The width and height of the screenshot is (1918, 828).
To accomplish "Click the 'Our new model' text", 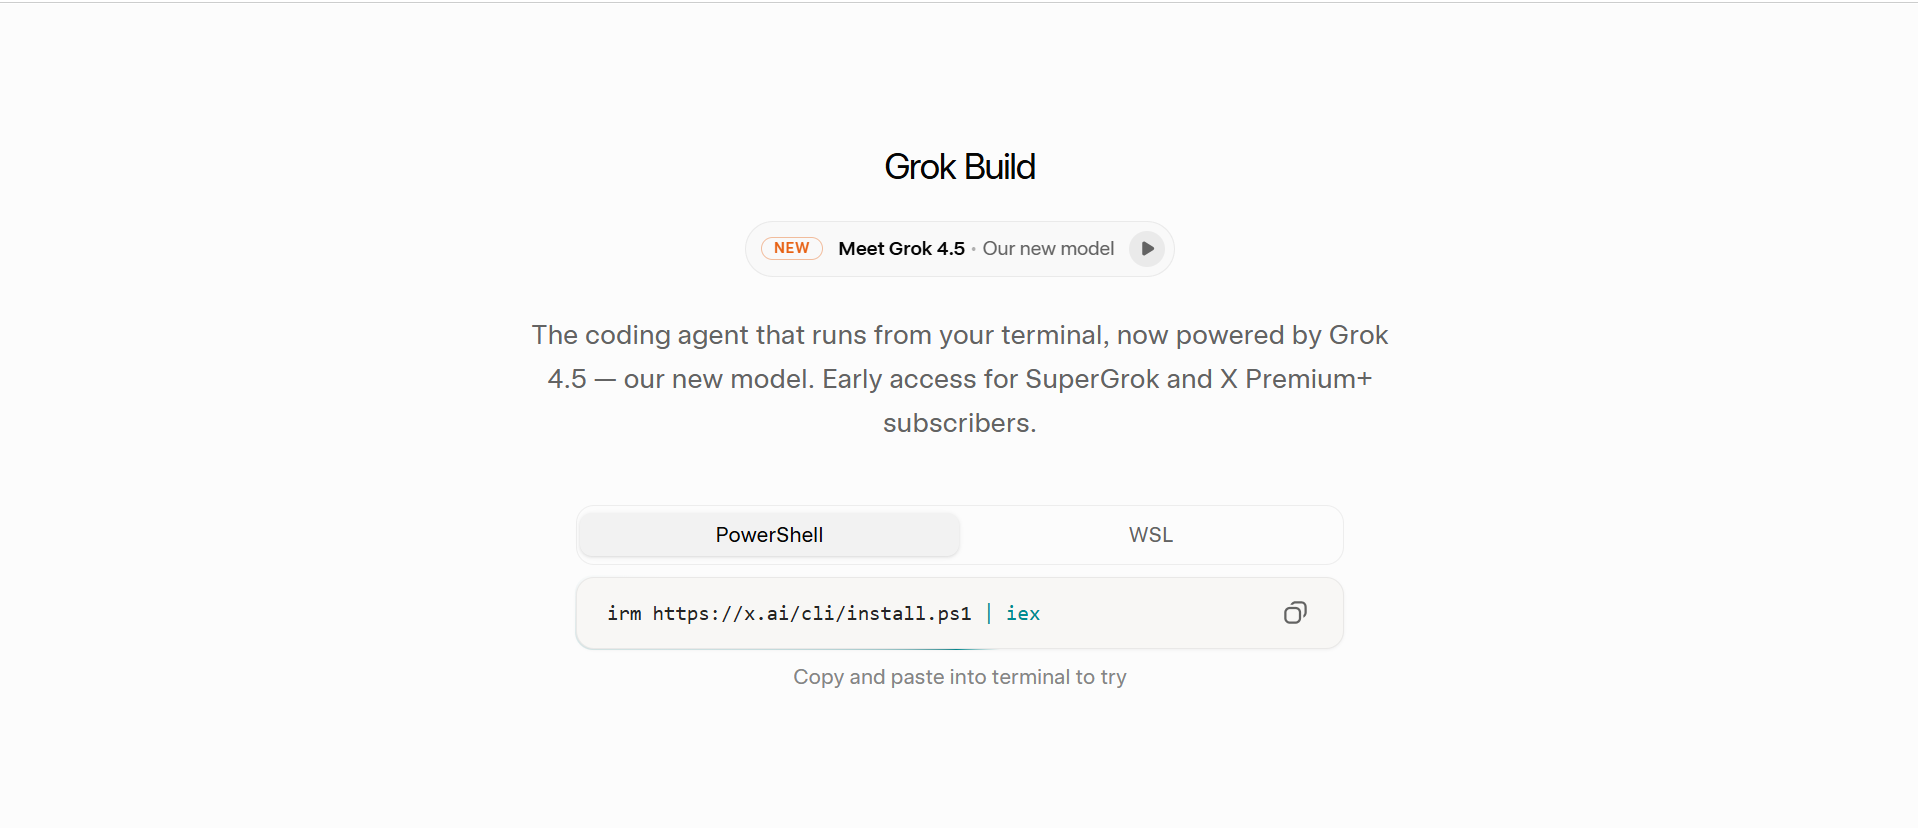I will pyautogui.click(x=1048, y=248).
